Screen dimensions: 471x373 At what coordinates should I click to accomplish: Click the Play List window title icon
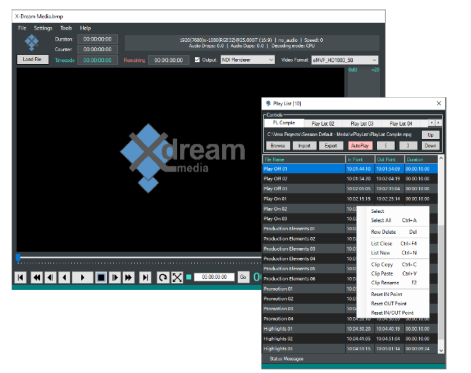point(268,103)
